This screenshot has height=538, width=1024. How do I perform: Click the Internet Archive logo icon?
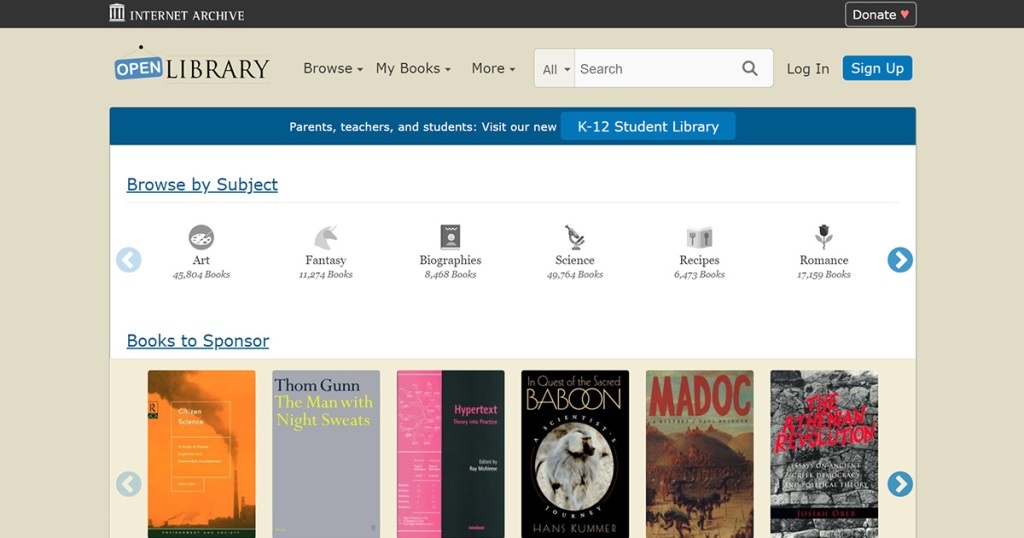click(117, 14)
